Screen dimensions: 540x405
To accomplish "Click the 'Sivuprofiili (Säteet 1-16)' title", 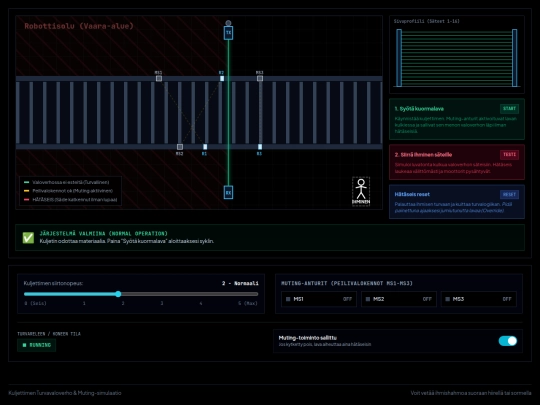I will (426, 21).
